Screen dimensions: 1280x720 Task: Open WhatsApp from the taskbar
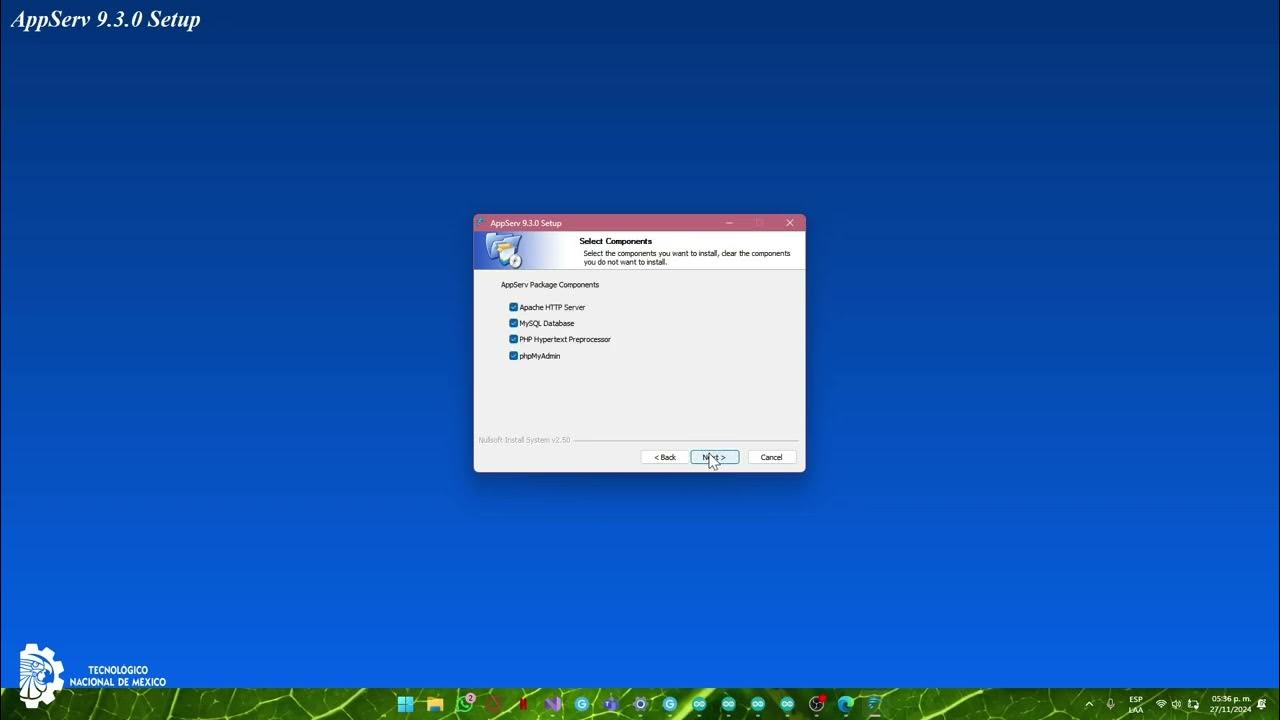[x=465, y=704]
